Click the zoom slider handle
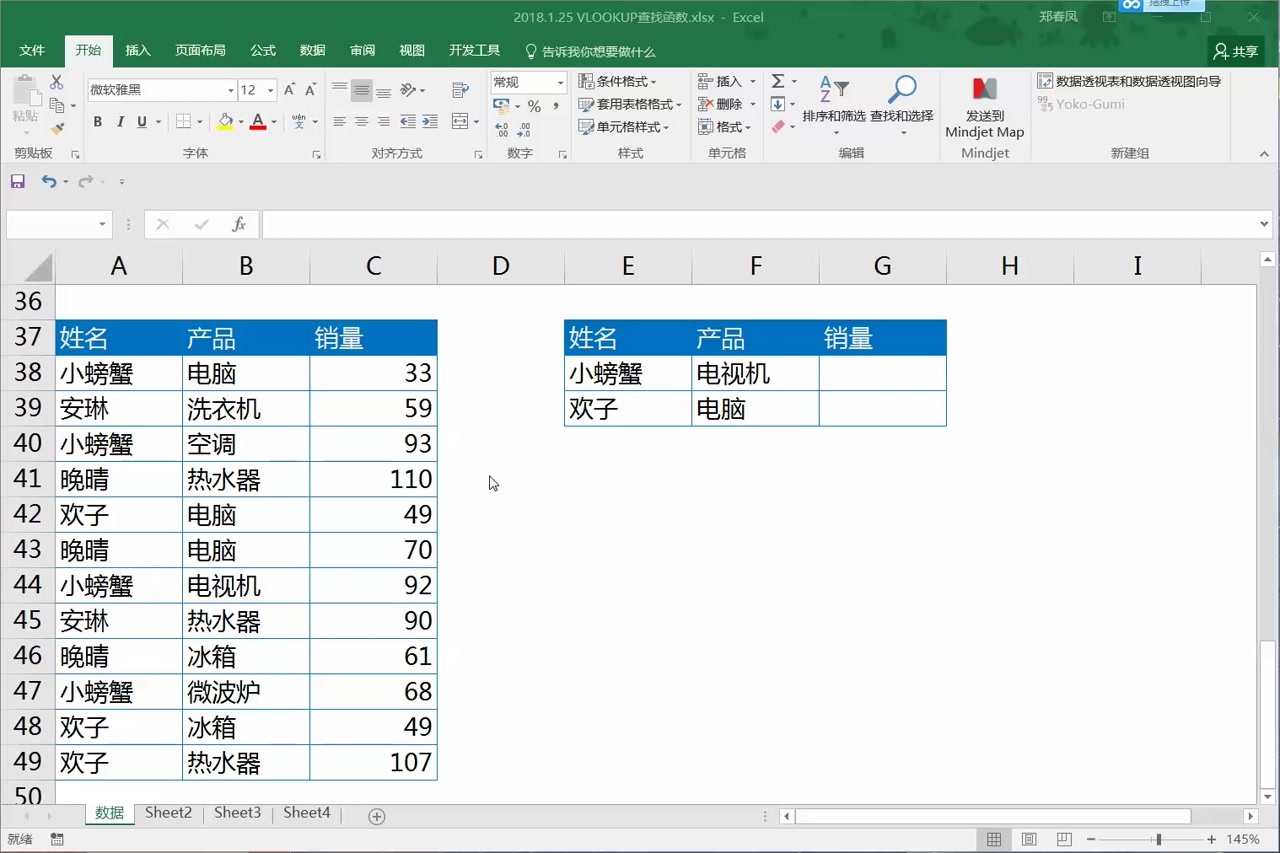This screenshot has width=1280, height=853. (x=1158, y=840)
